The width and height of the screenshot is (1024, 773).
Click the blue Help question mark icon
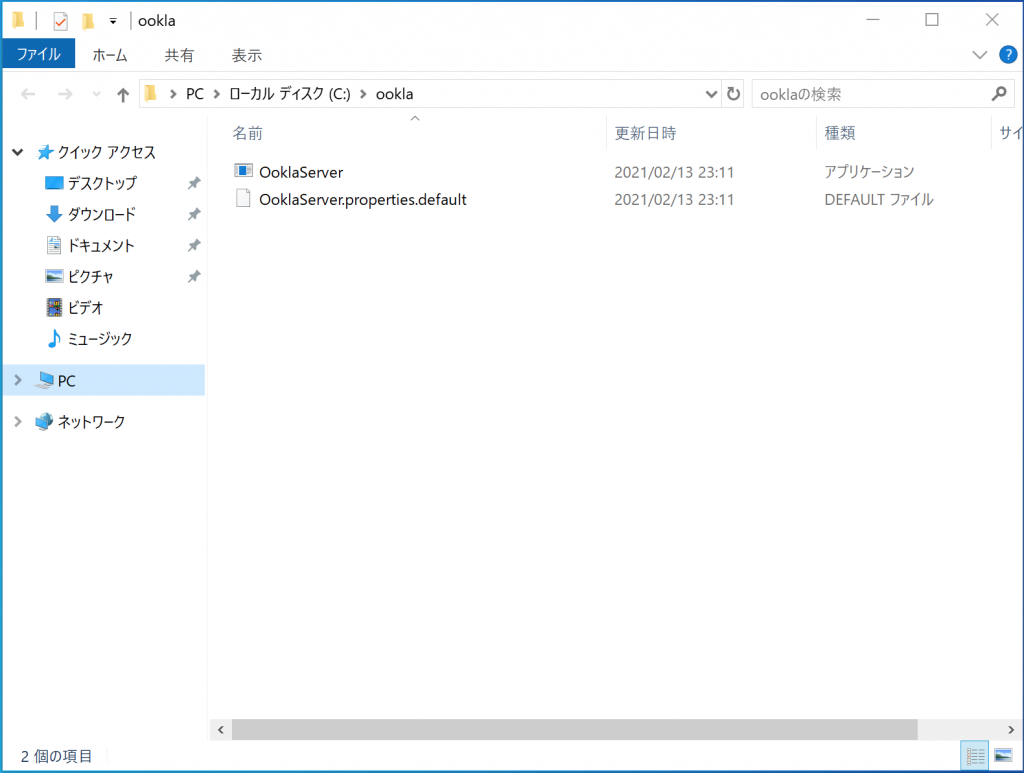pyautogui.click(x=1008, y=55)
